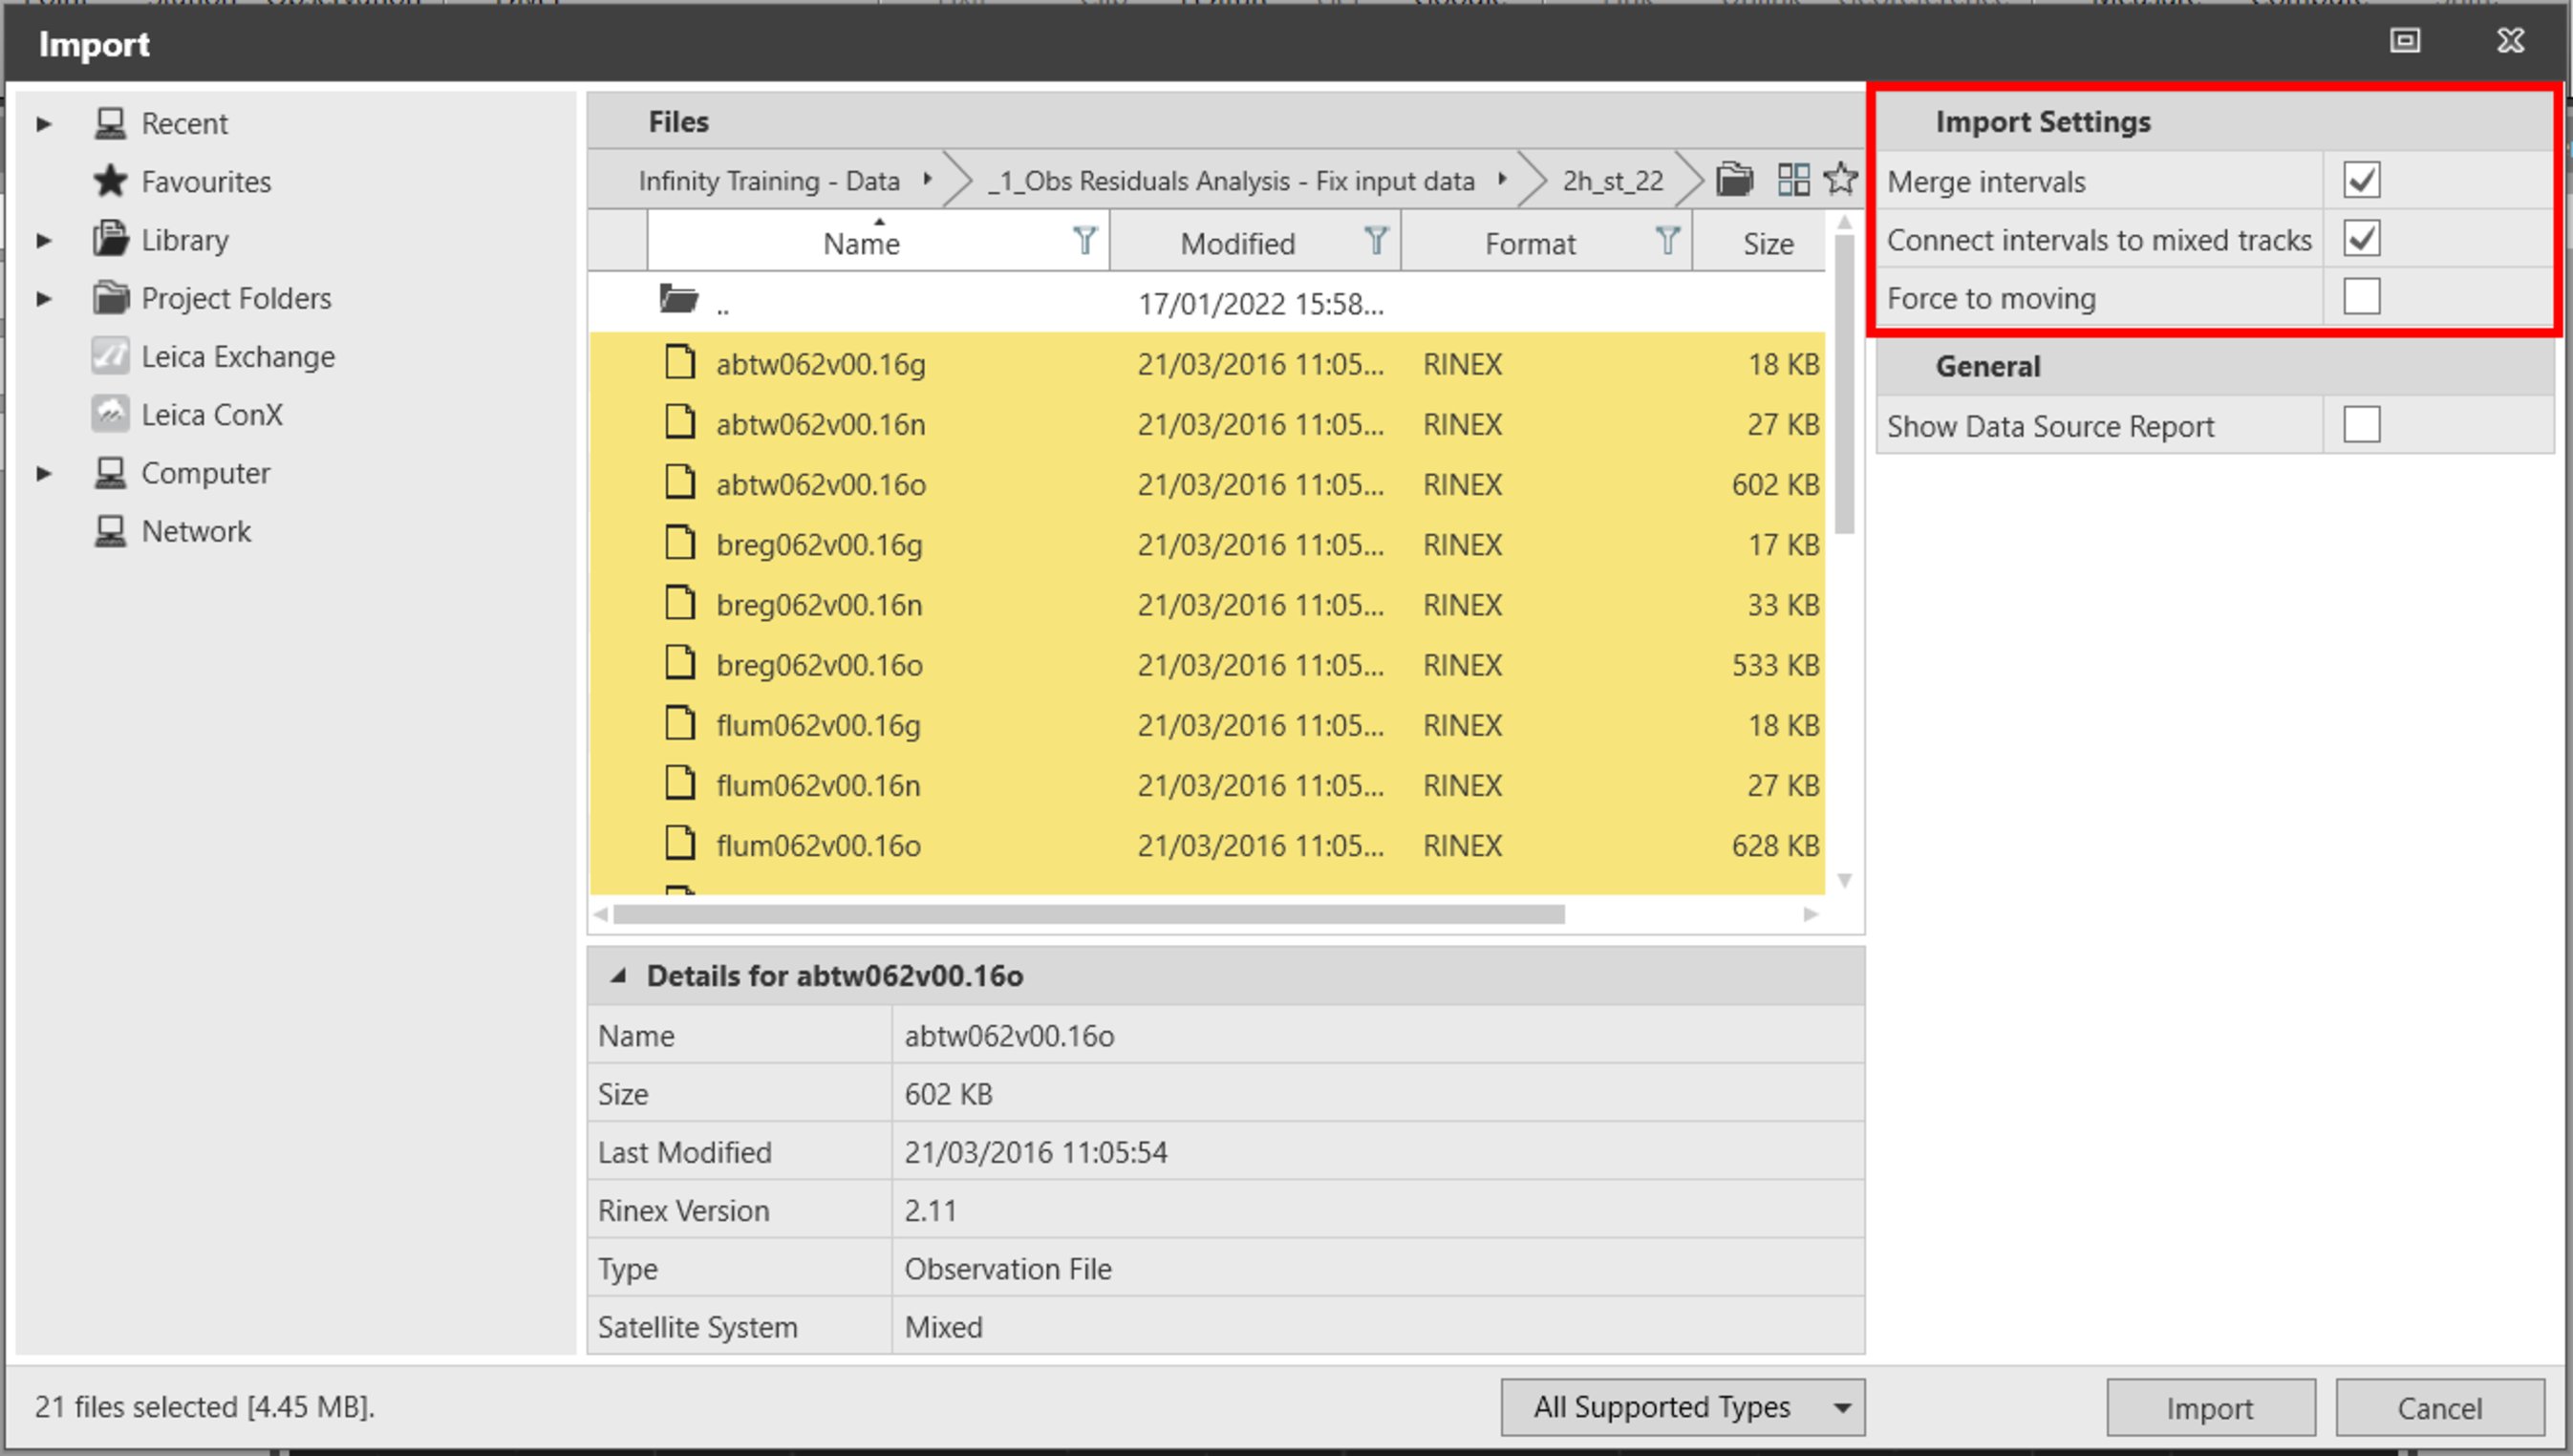Click the Favourites star icon
The width and height of the screenshot is (2573, 1456).
click(x=110, y=181)
